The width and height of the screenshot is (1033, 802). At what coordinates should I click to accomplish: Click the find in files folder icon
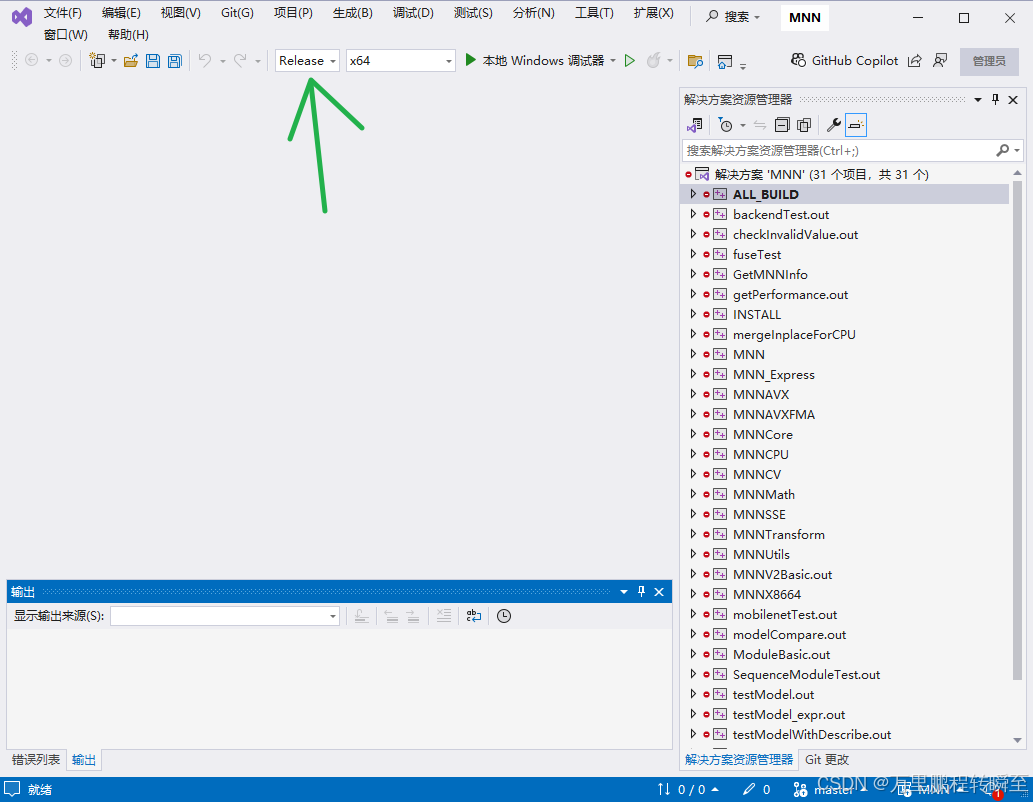tap(695, 61)
